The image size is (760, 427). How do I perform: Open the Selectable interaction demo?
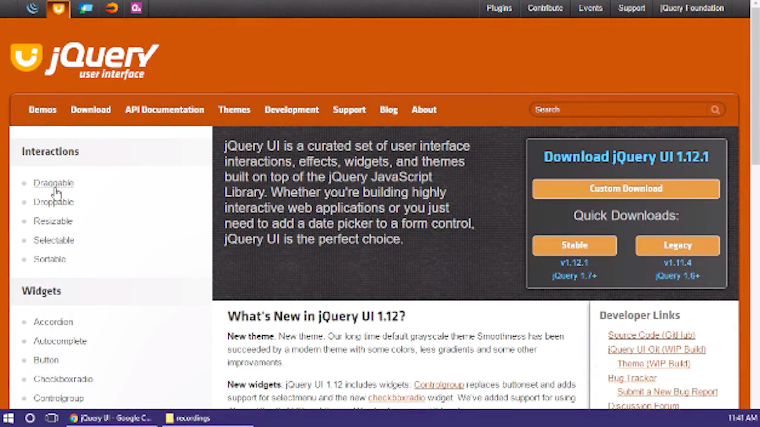[x=54, y=240]
